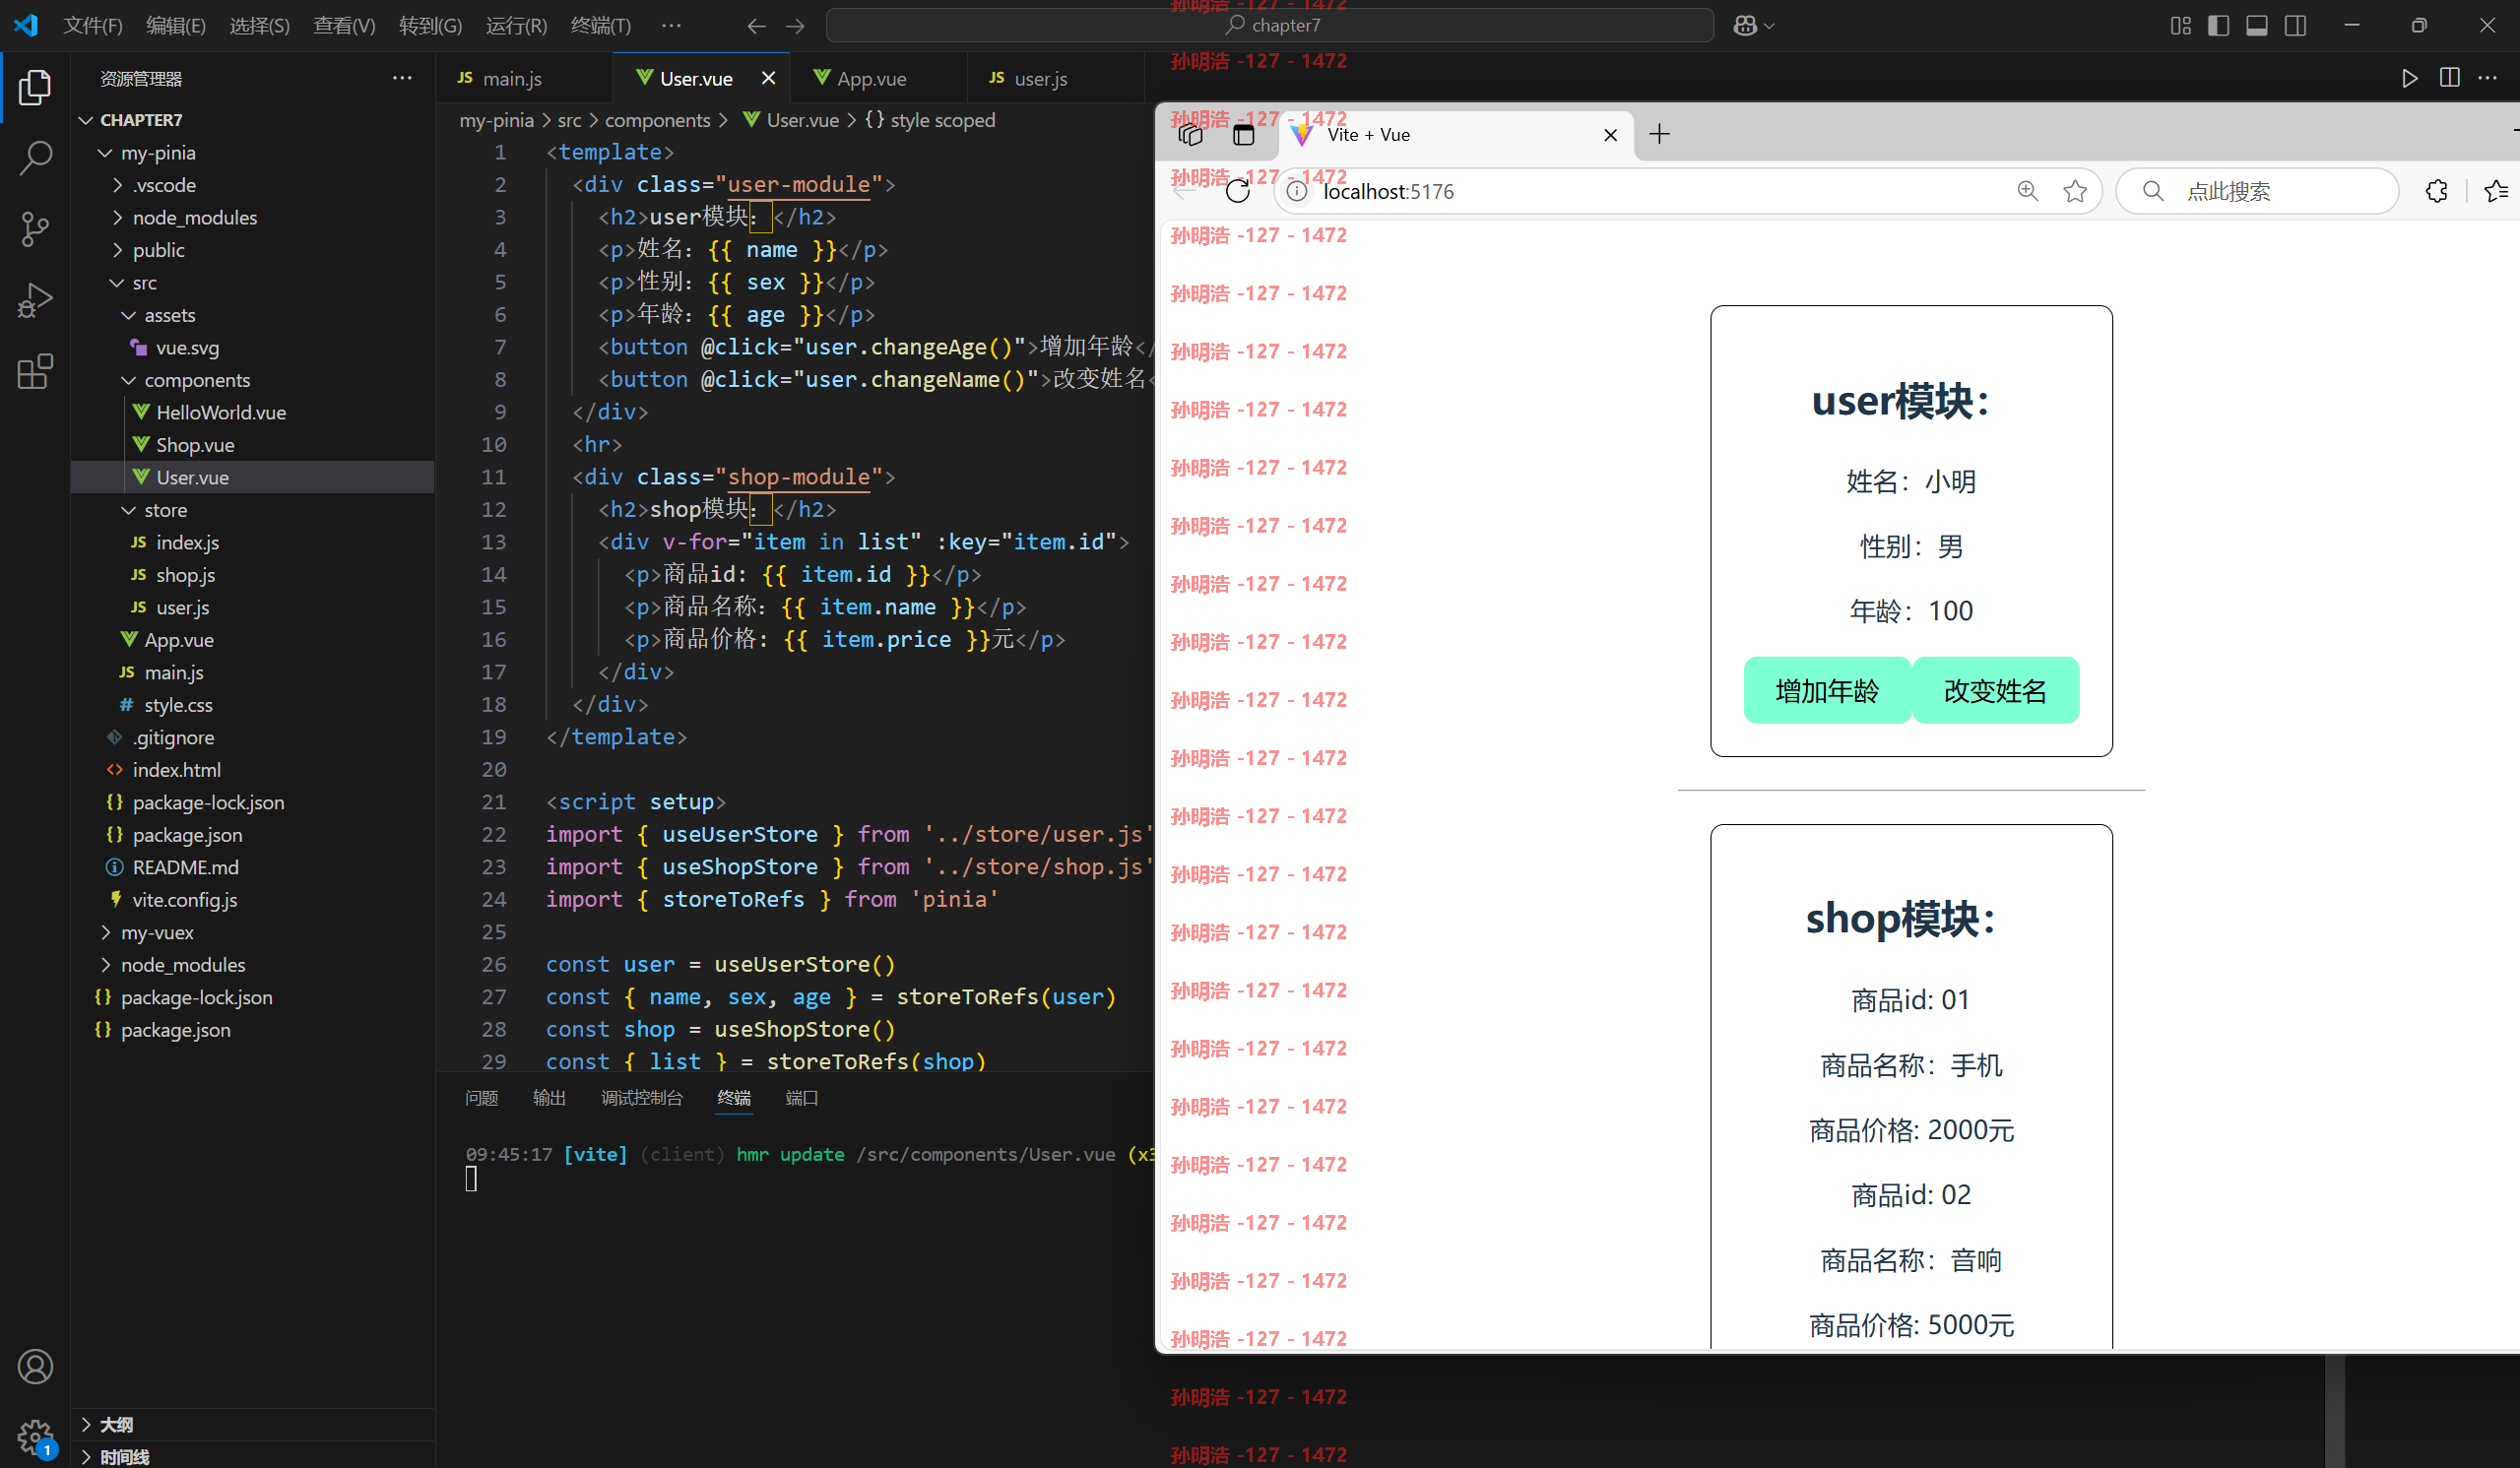Go back with the navigation arrow
The width and height of the screenshot is (2520, 1468).
point(757,26)
